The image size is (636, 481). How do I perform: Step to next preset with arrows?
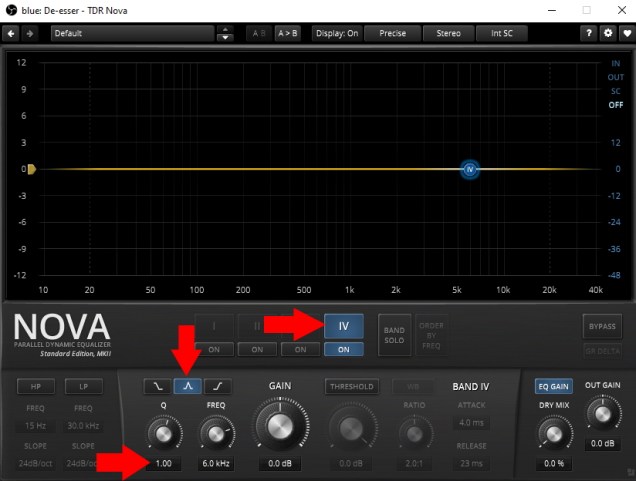pyautogui.click(x=225, y=38)
